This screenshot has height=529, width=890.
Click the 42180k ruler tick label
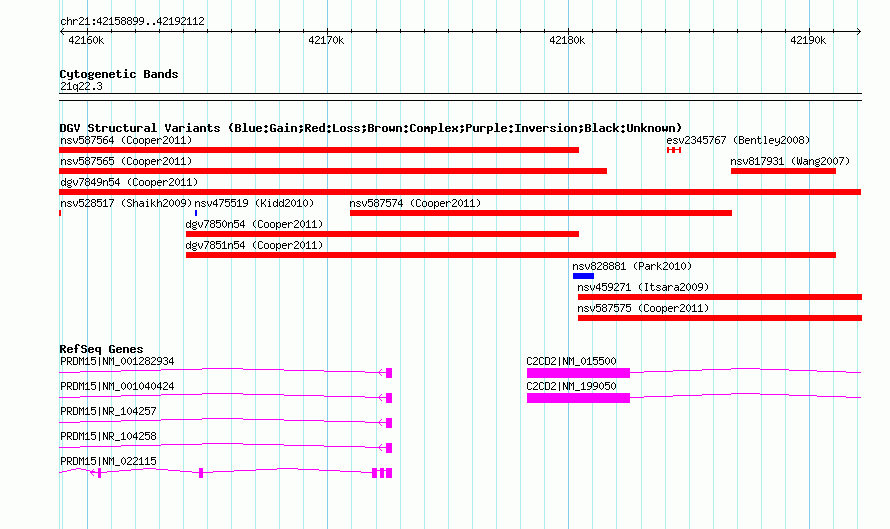tap(567, 40)
